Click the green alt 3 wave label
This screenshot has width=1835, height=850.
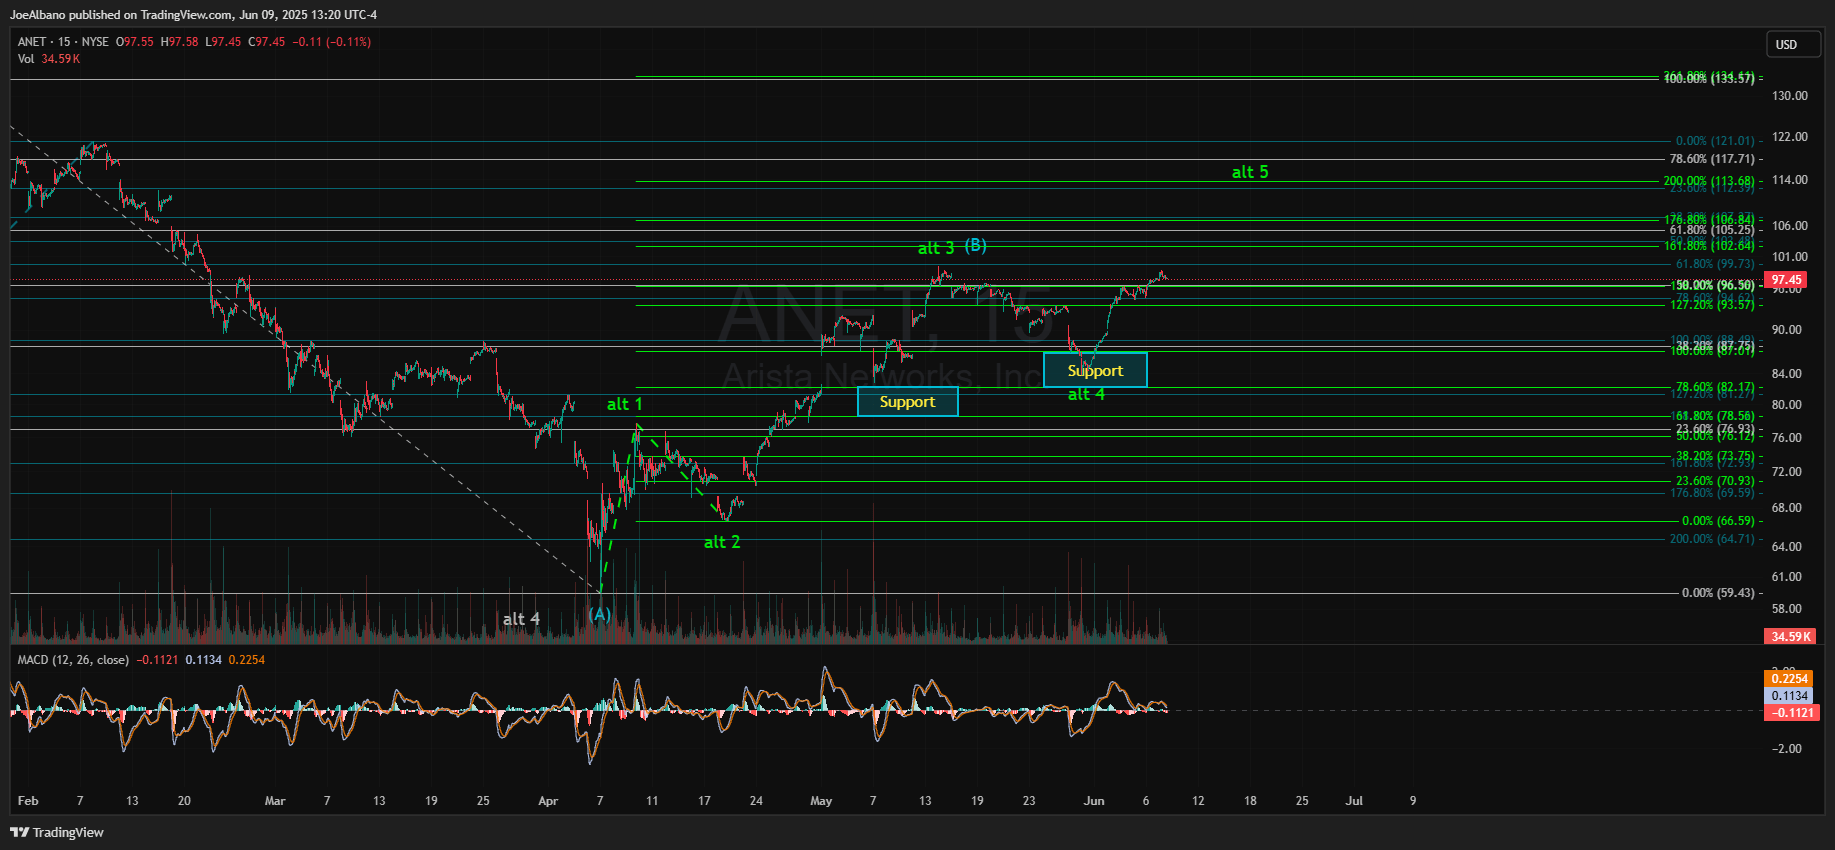pos(936,248)
